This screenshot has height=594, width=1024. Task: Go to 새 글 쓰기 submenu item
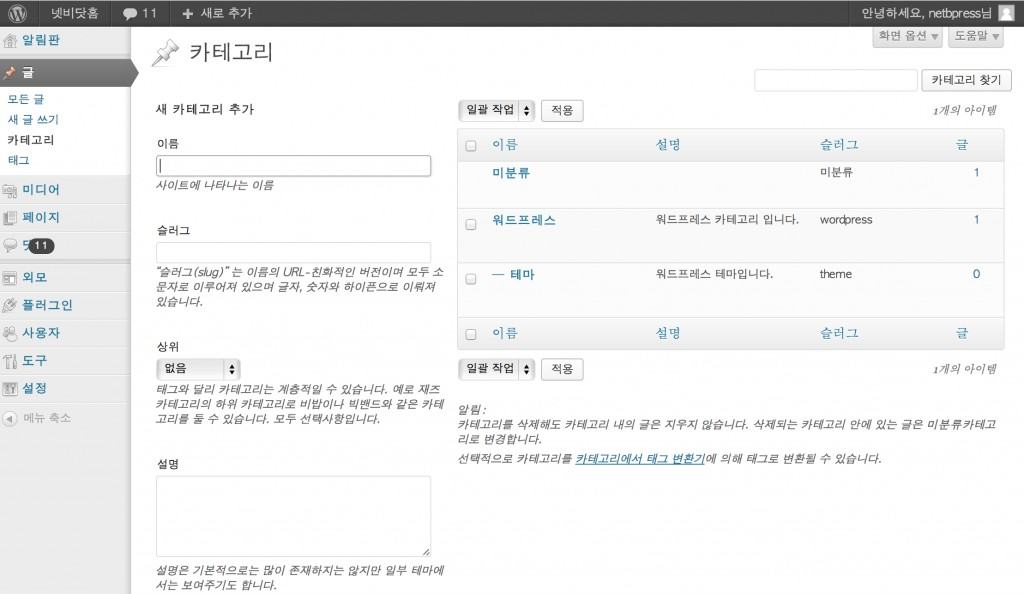pyautogui.click(x=30, y=119)
